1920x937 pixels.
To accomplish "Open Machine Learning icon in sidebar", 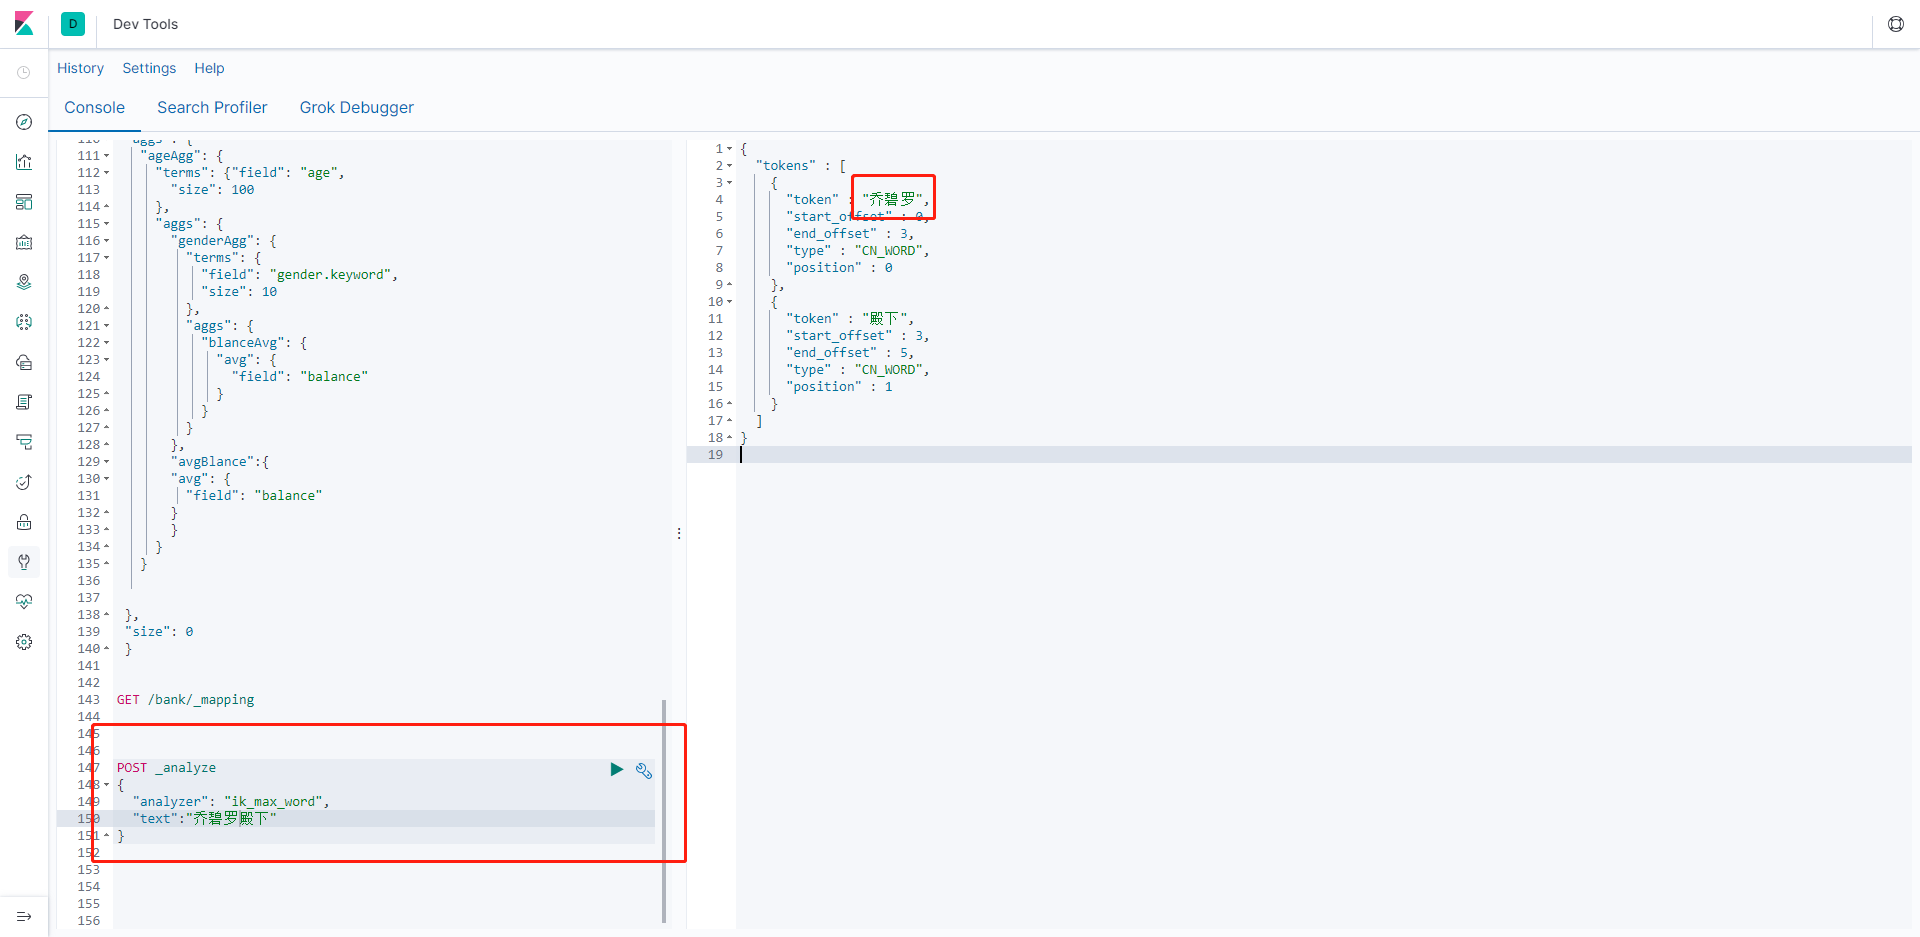I will tap(24, 322).
